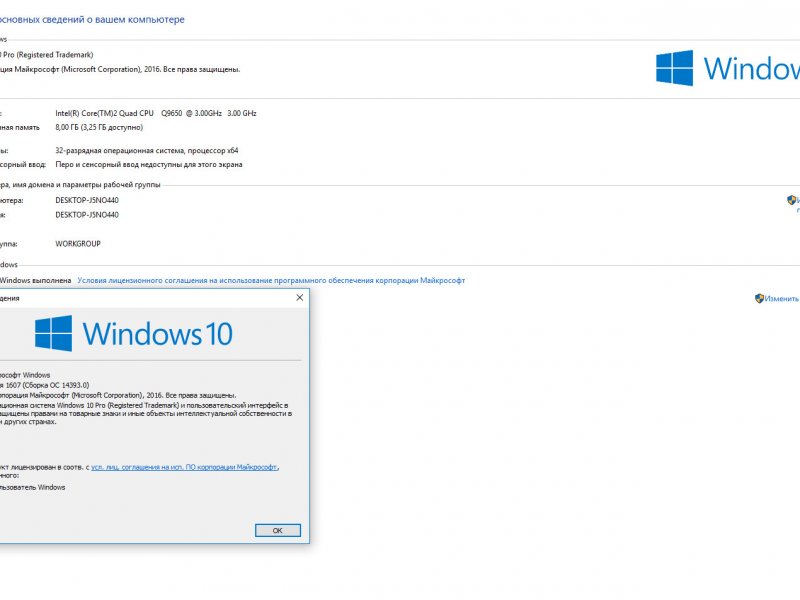Select the 1607 (Сборка ОС 14393.0) version text
Image resolution: width=800 pixels, height=600 pixels.
point(44,385)
